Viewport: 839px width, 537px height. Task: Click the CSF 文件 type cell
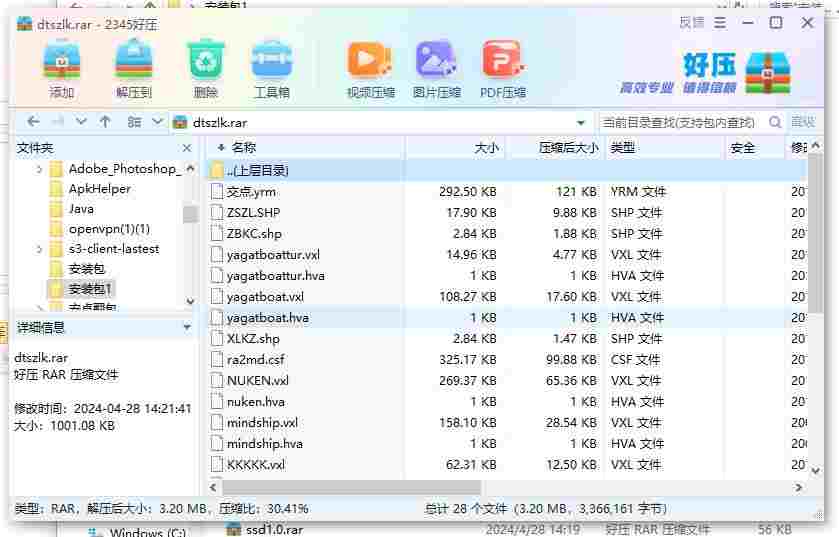coord(635,359)
